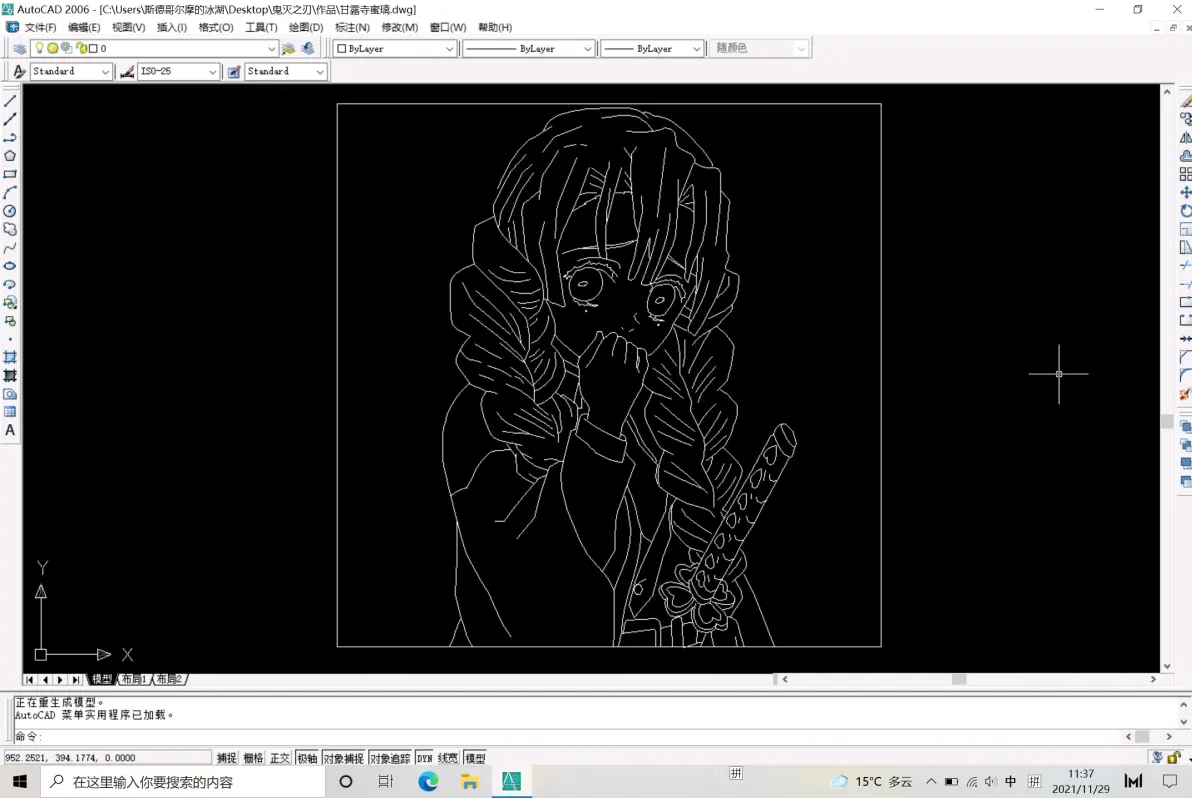Open the ByLayer linetype dropdown
The image size is (1192, 798).
[587, 49]
